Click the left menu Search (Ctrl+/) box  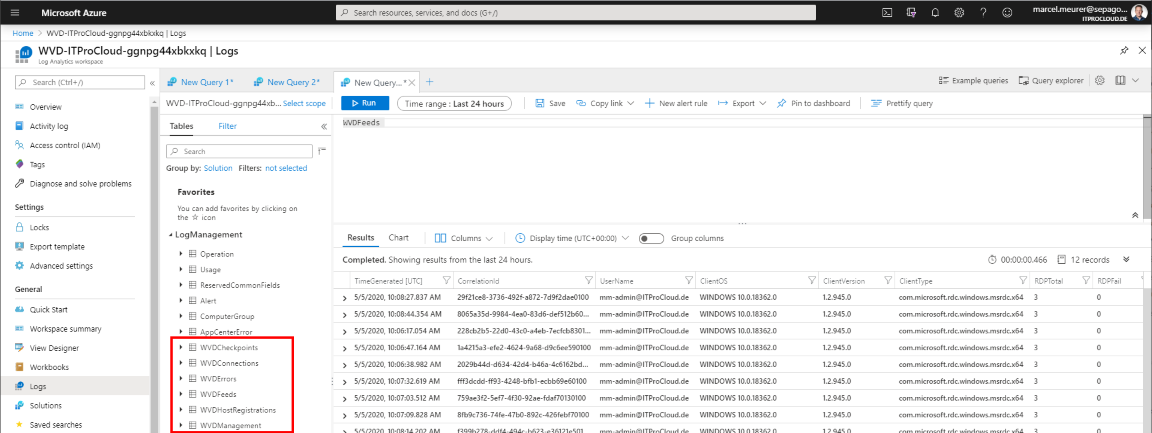click(79, 83)
